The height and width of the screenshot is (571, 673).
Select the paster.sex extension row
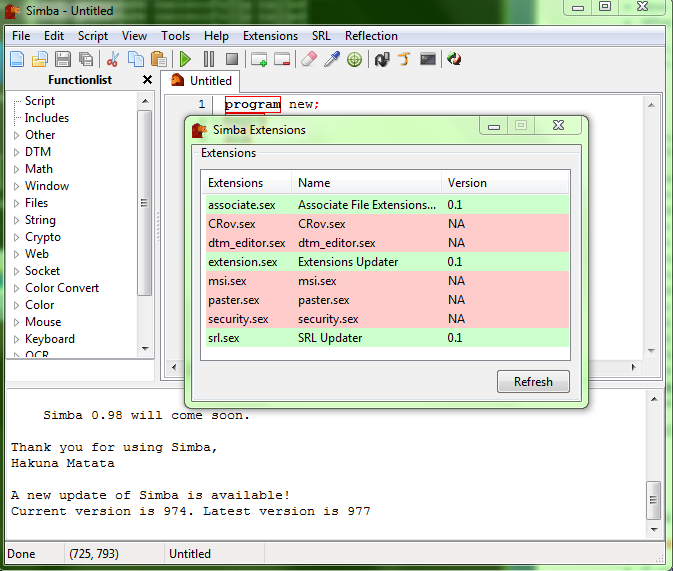387,300
